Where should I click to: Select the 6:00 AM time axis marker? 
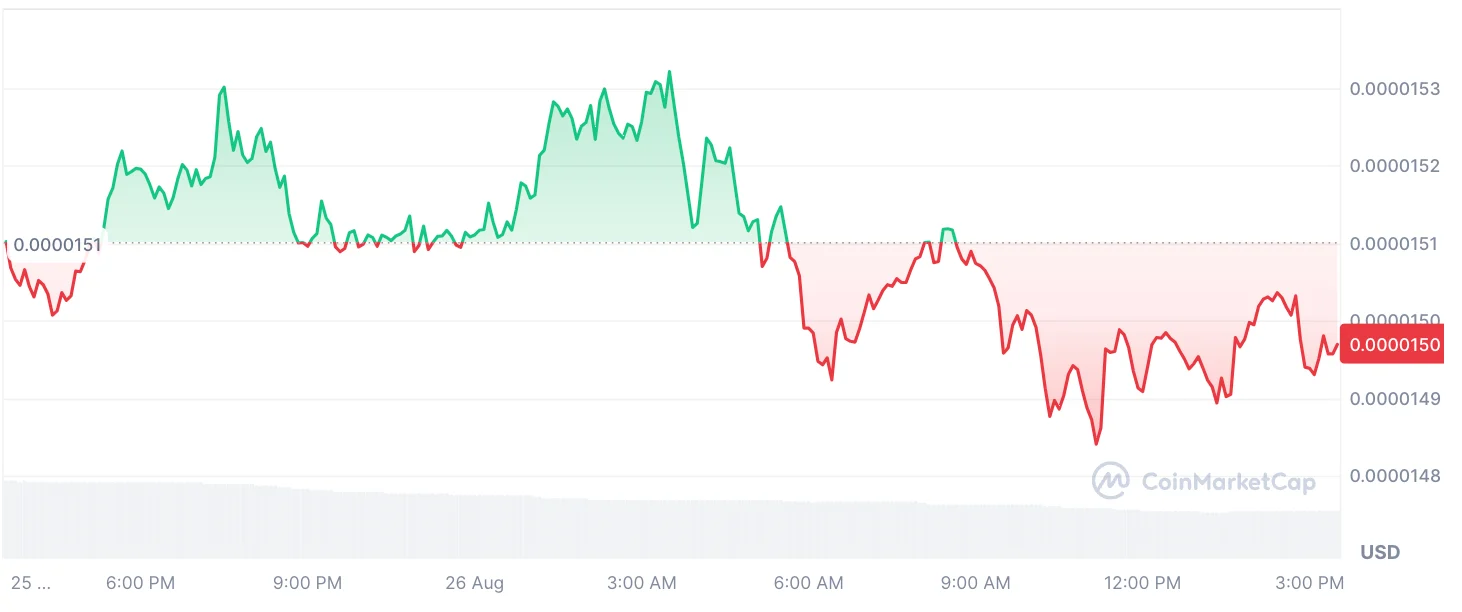click(x=809, y=583)
